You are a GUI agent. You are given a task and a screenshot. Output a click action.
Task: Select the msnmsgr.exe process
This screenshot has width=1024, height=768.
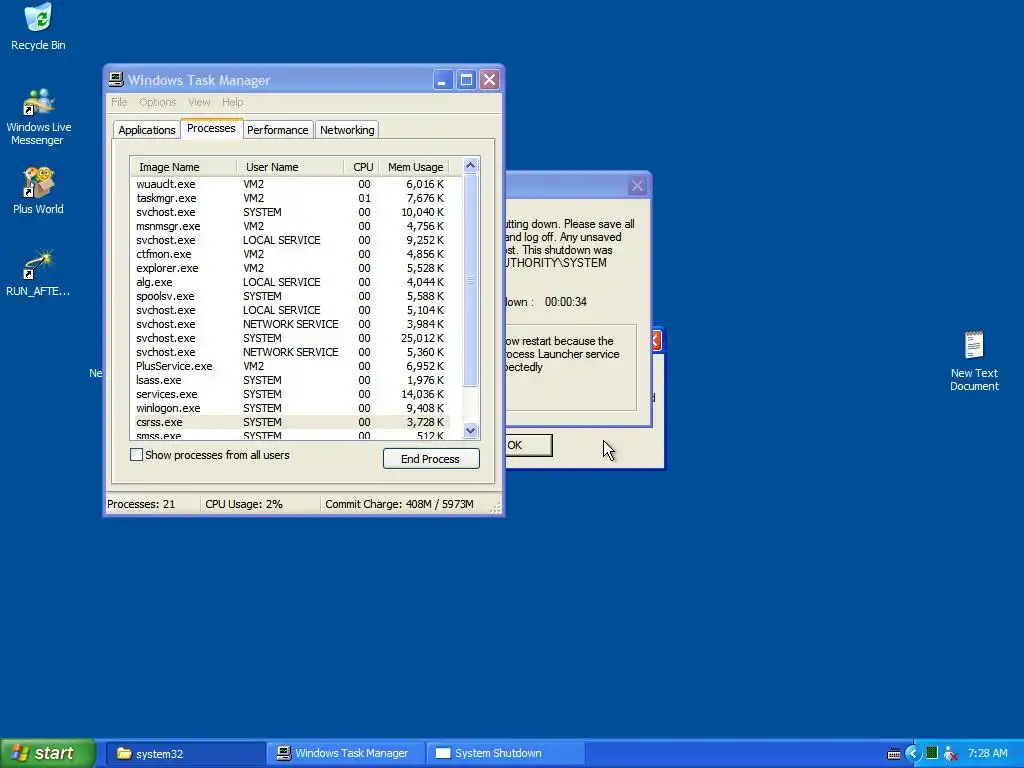click(292, 226)
